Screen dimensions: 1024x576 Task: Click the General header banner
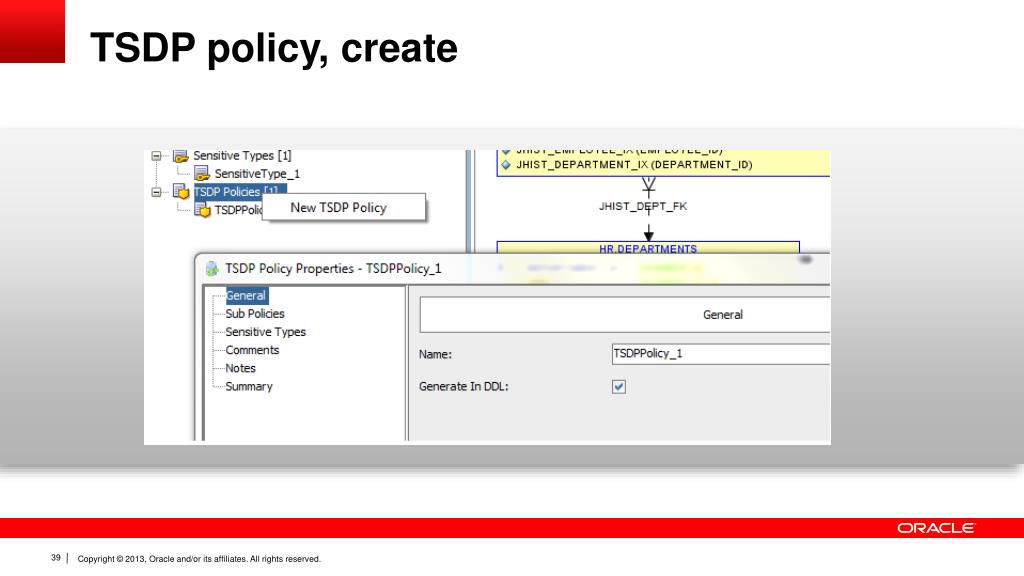click(x=625, y=315)
